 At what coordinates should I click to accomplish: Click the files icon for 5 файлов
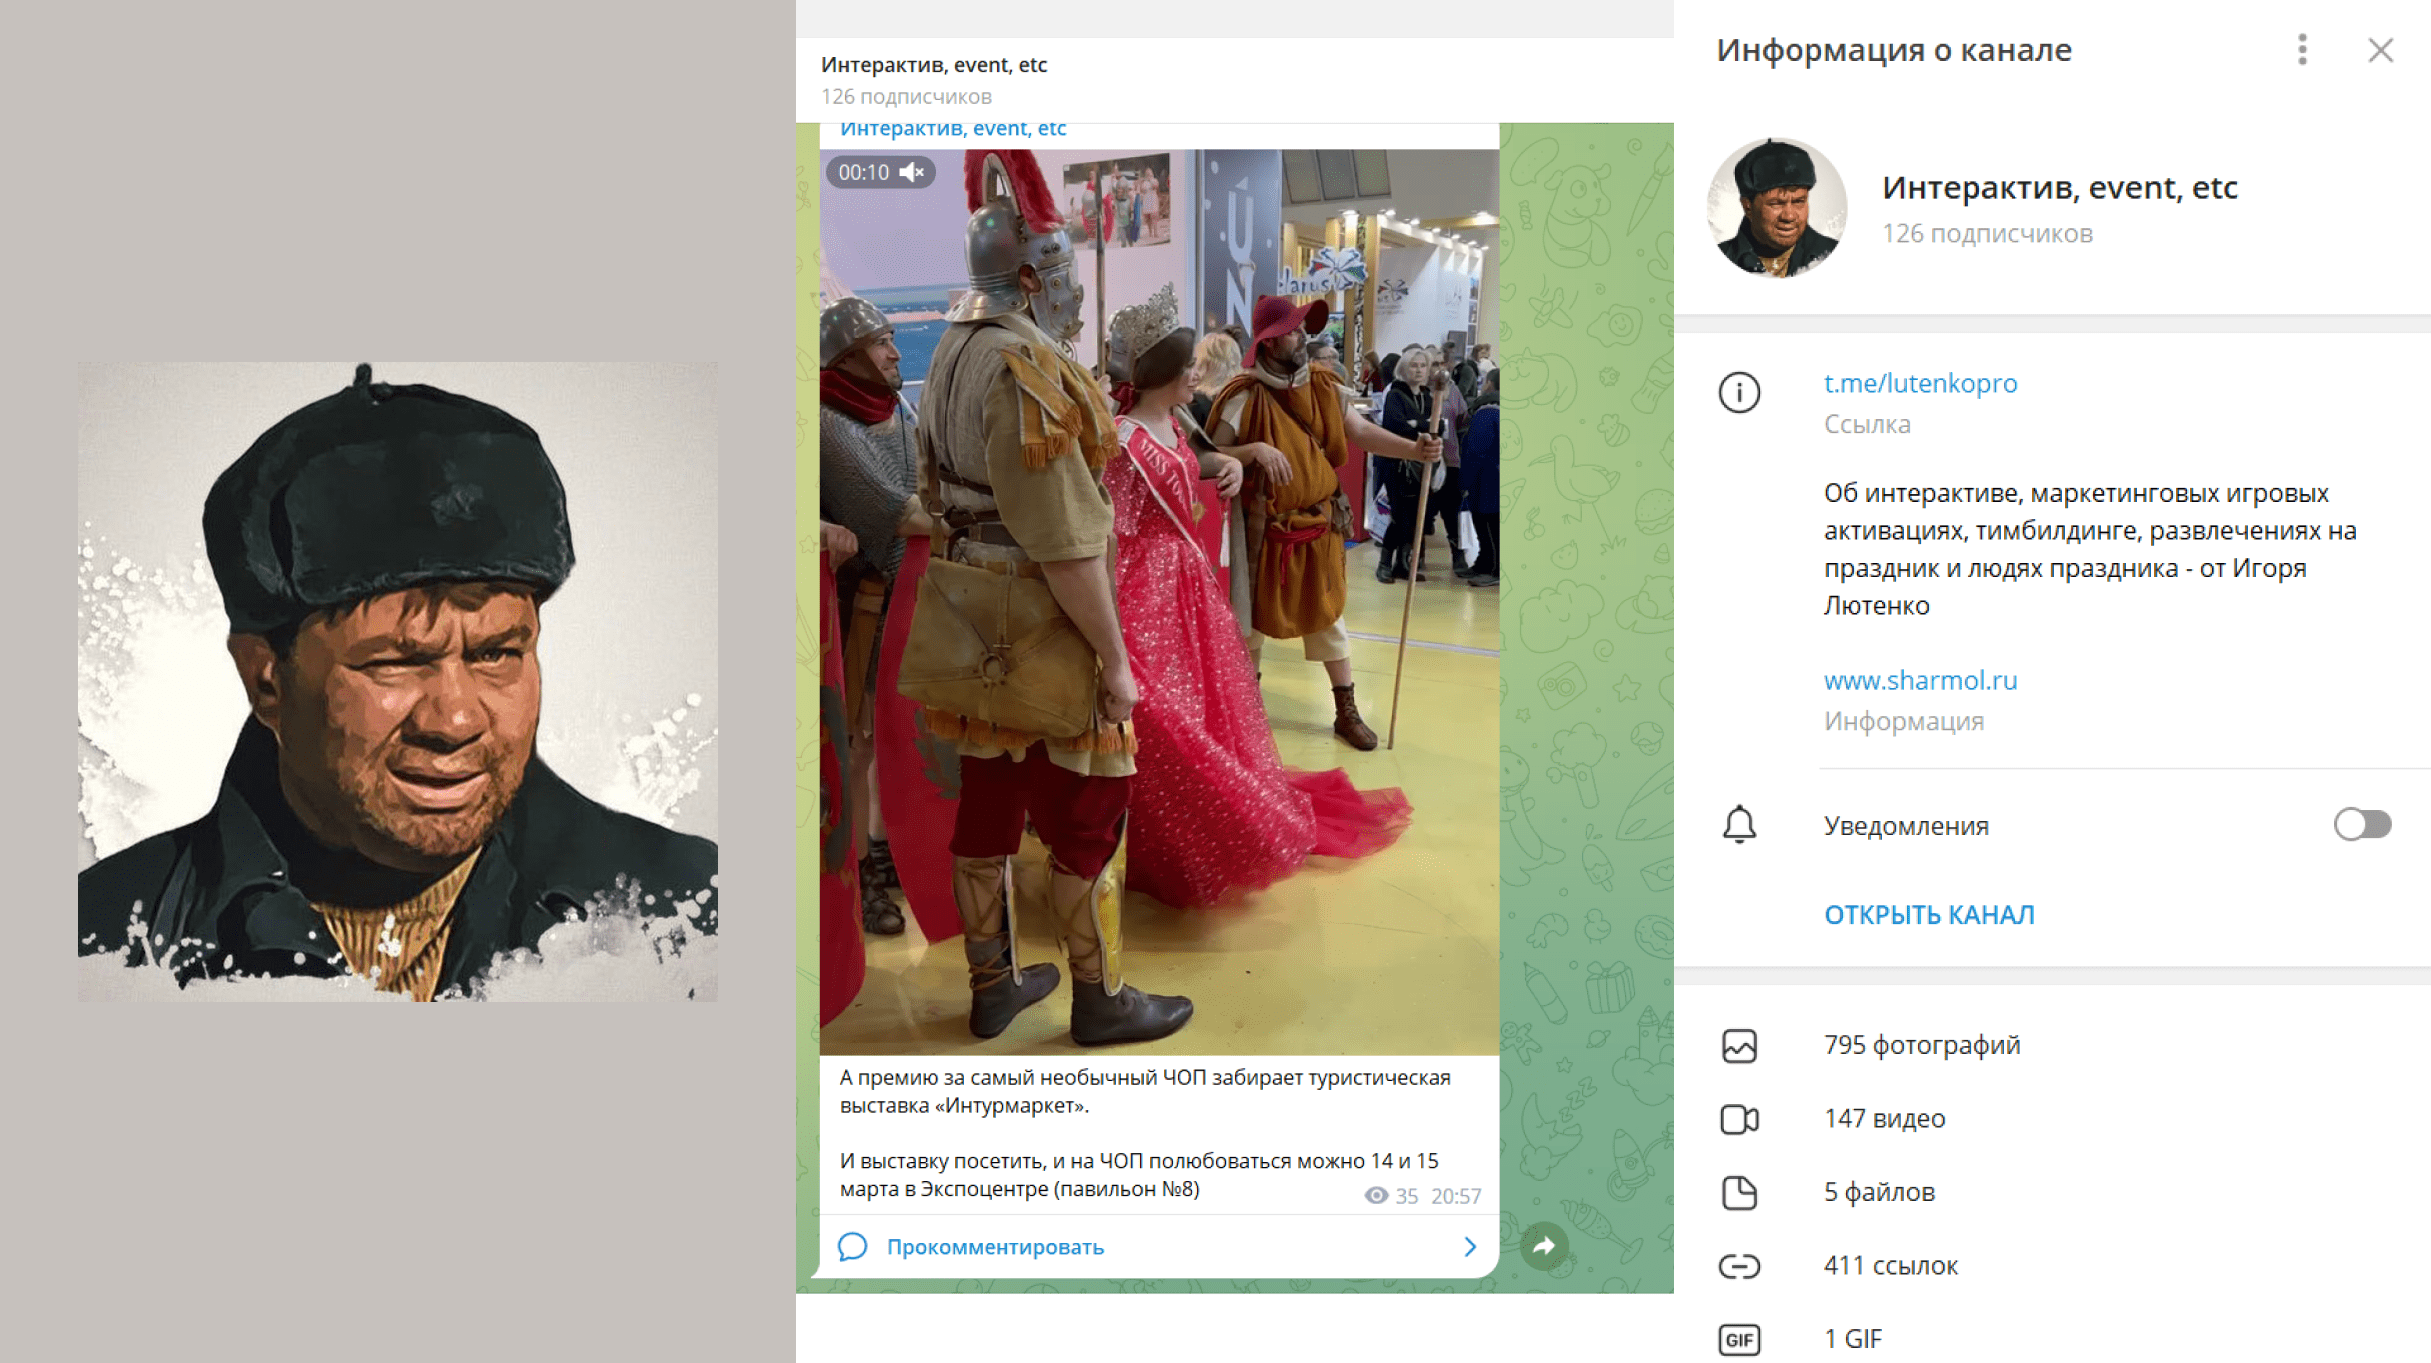(x=1739, y=1192)
